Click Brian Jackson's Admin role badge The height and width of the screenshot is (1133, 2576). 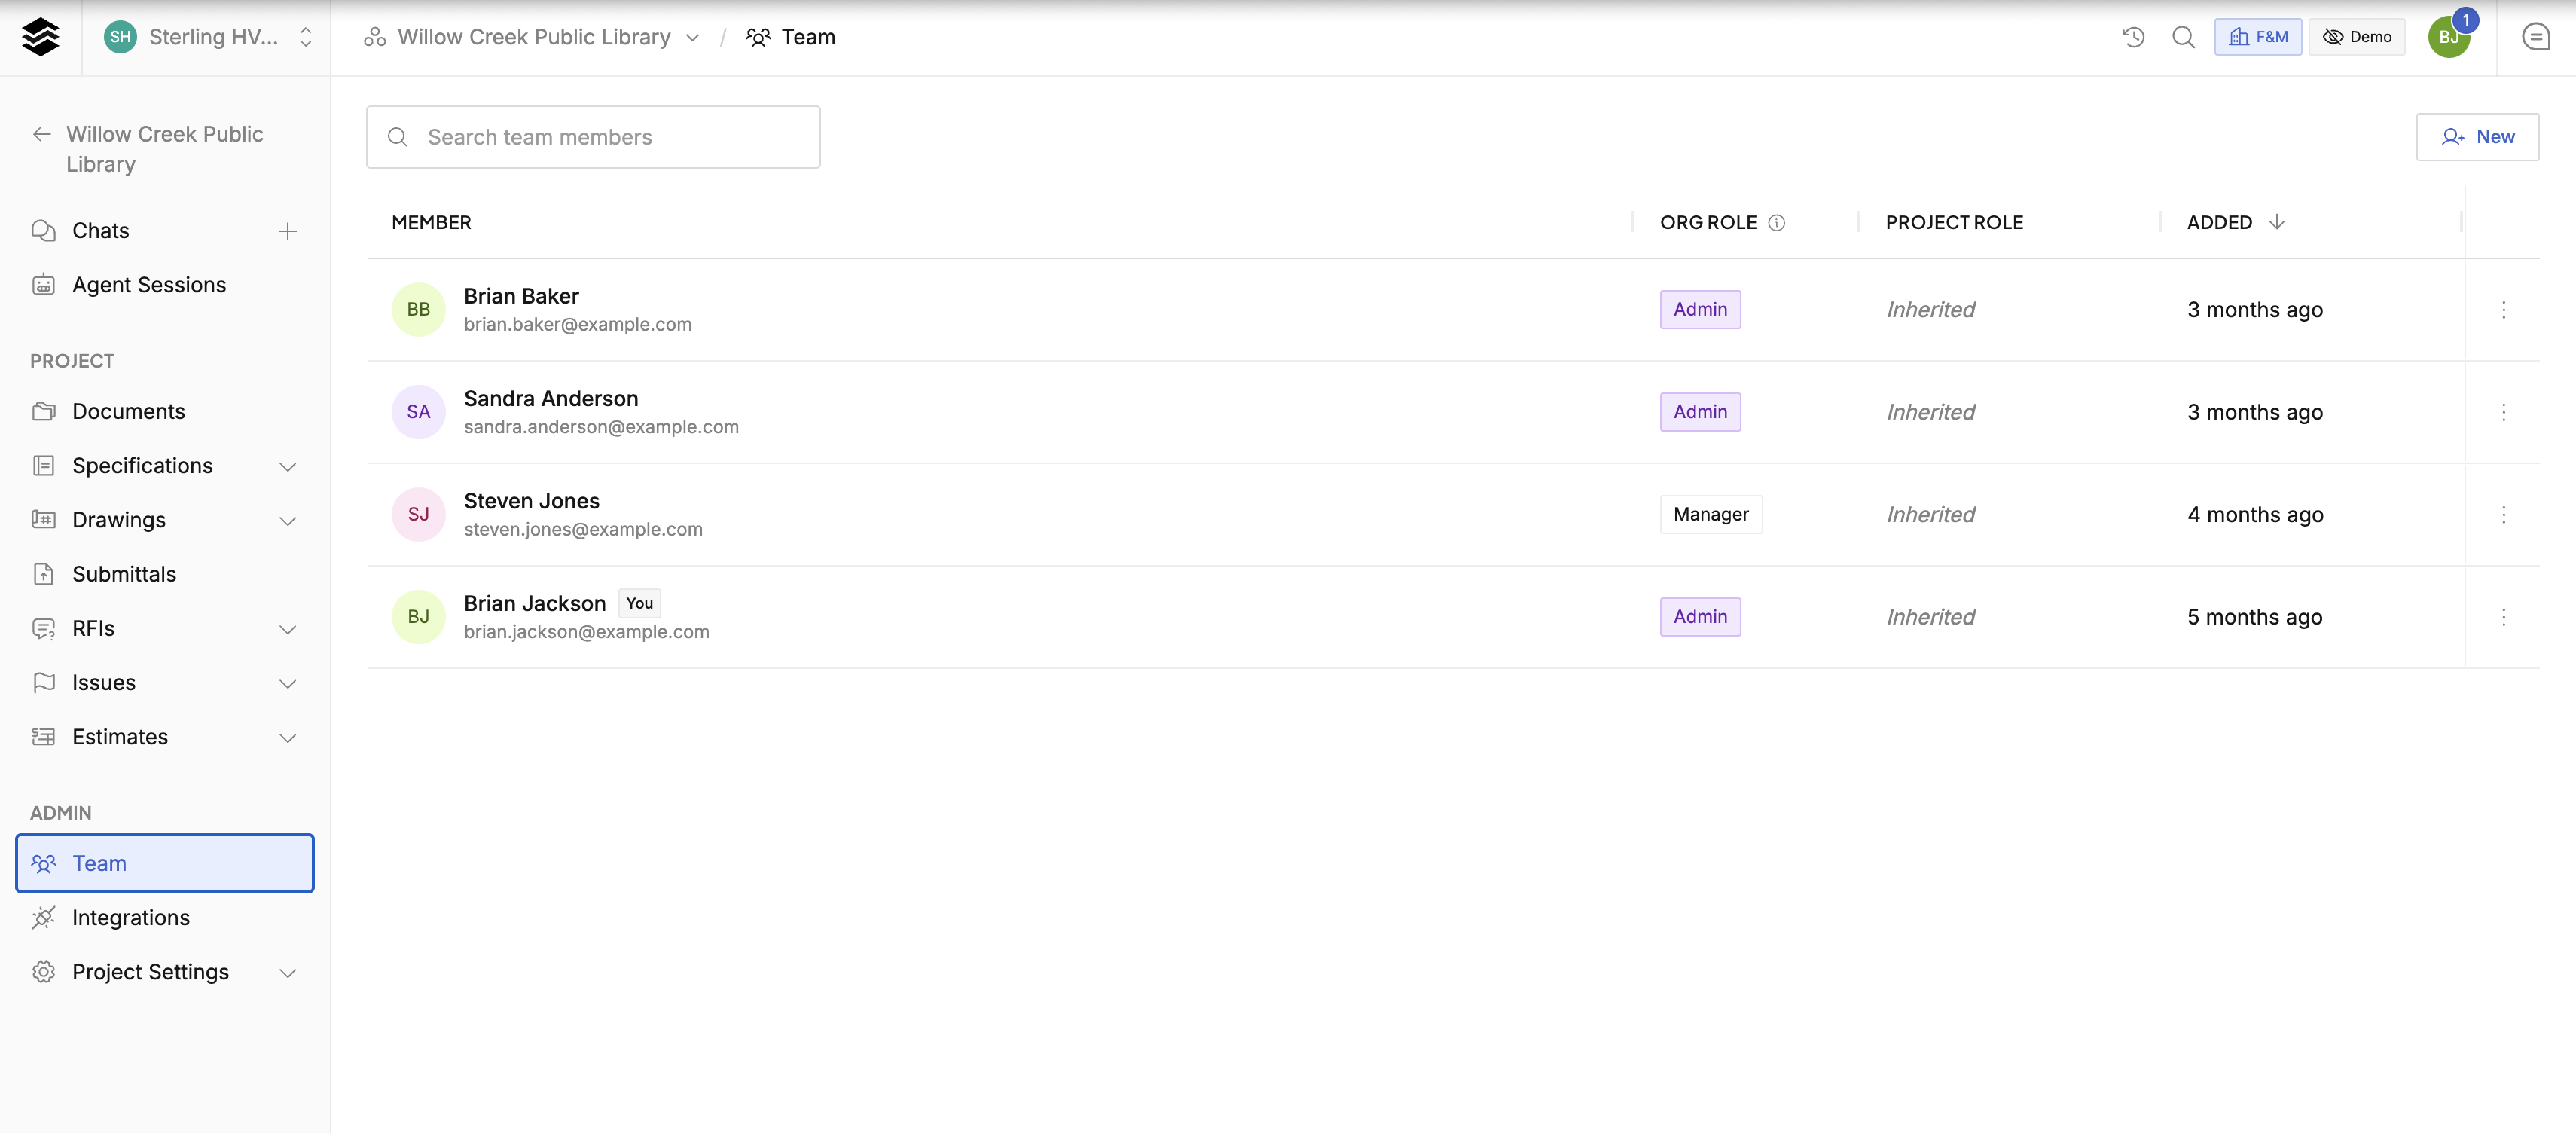pyautogui.click(x=1700, y=617)
